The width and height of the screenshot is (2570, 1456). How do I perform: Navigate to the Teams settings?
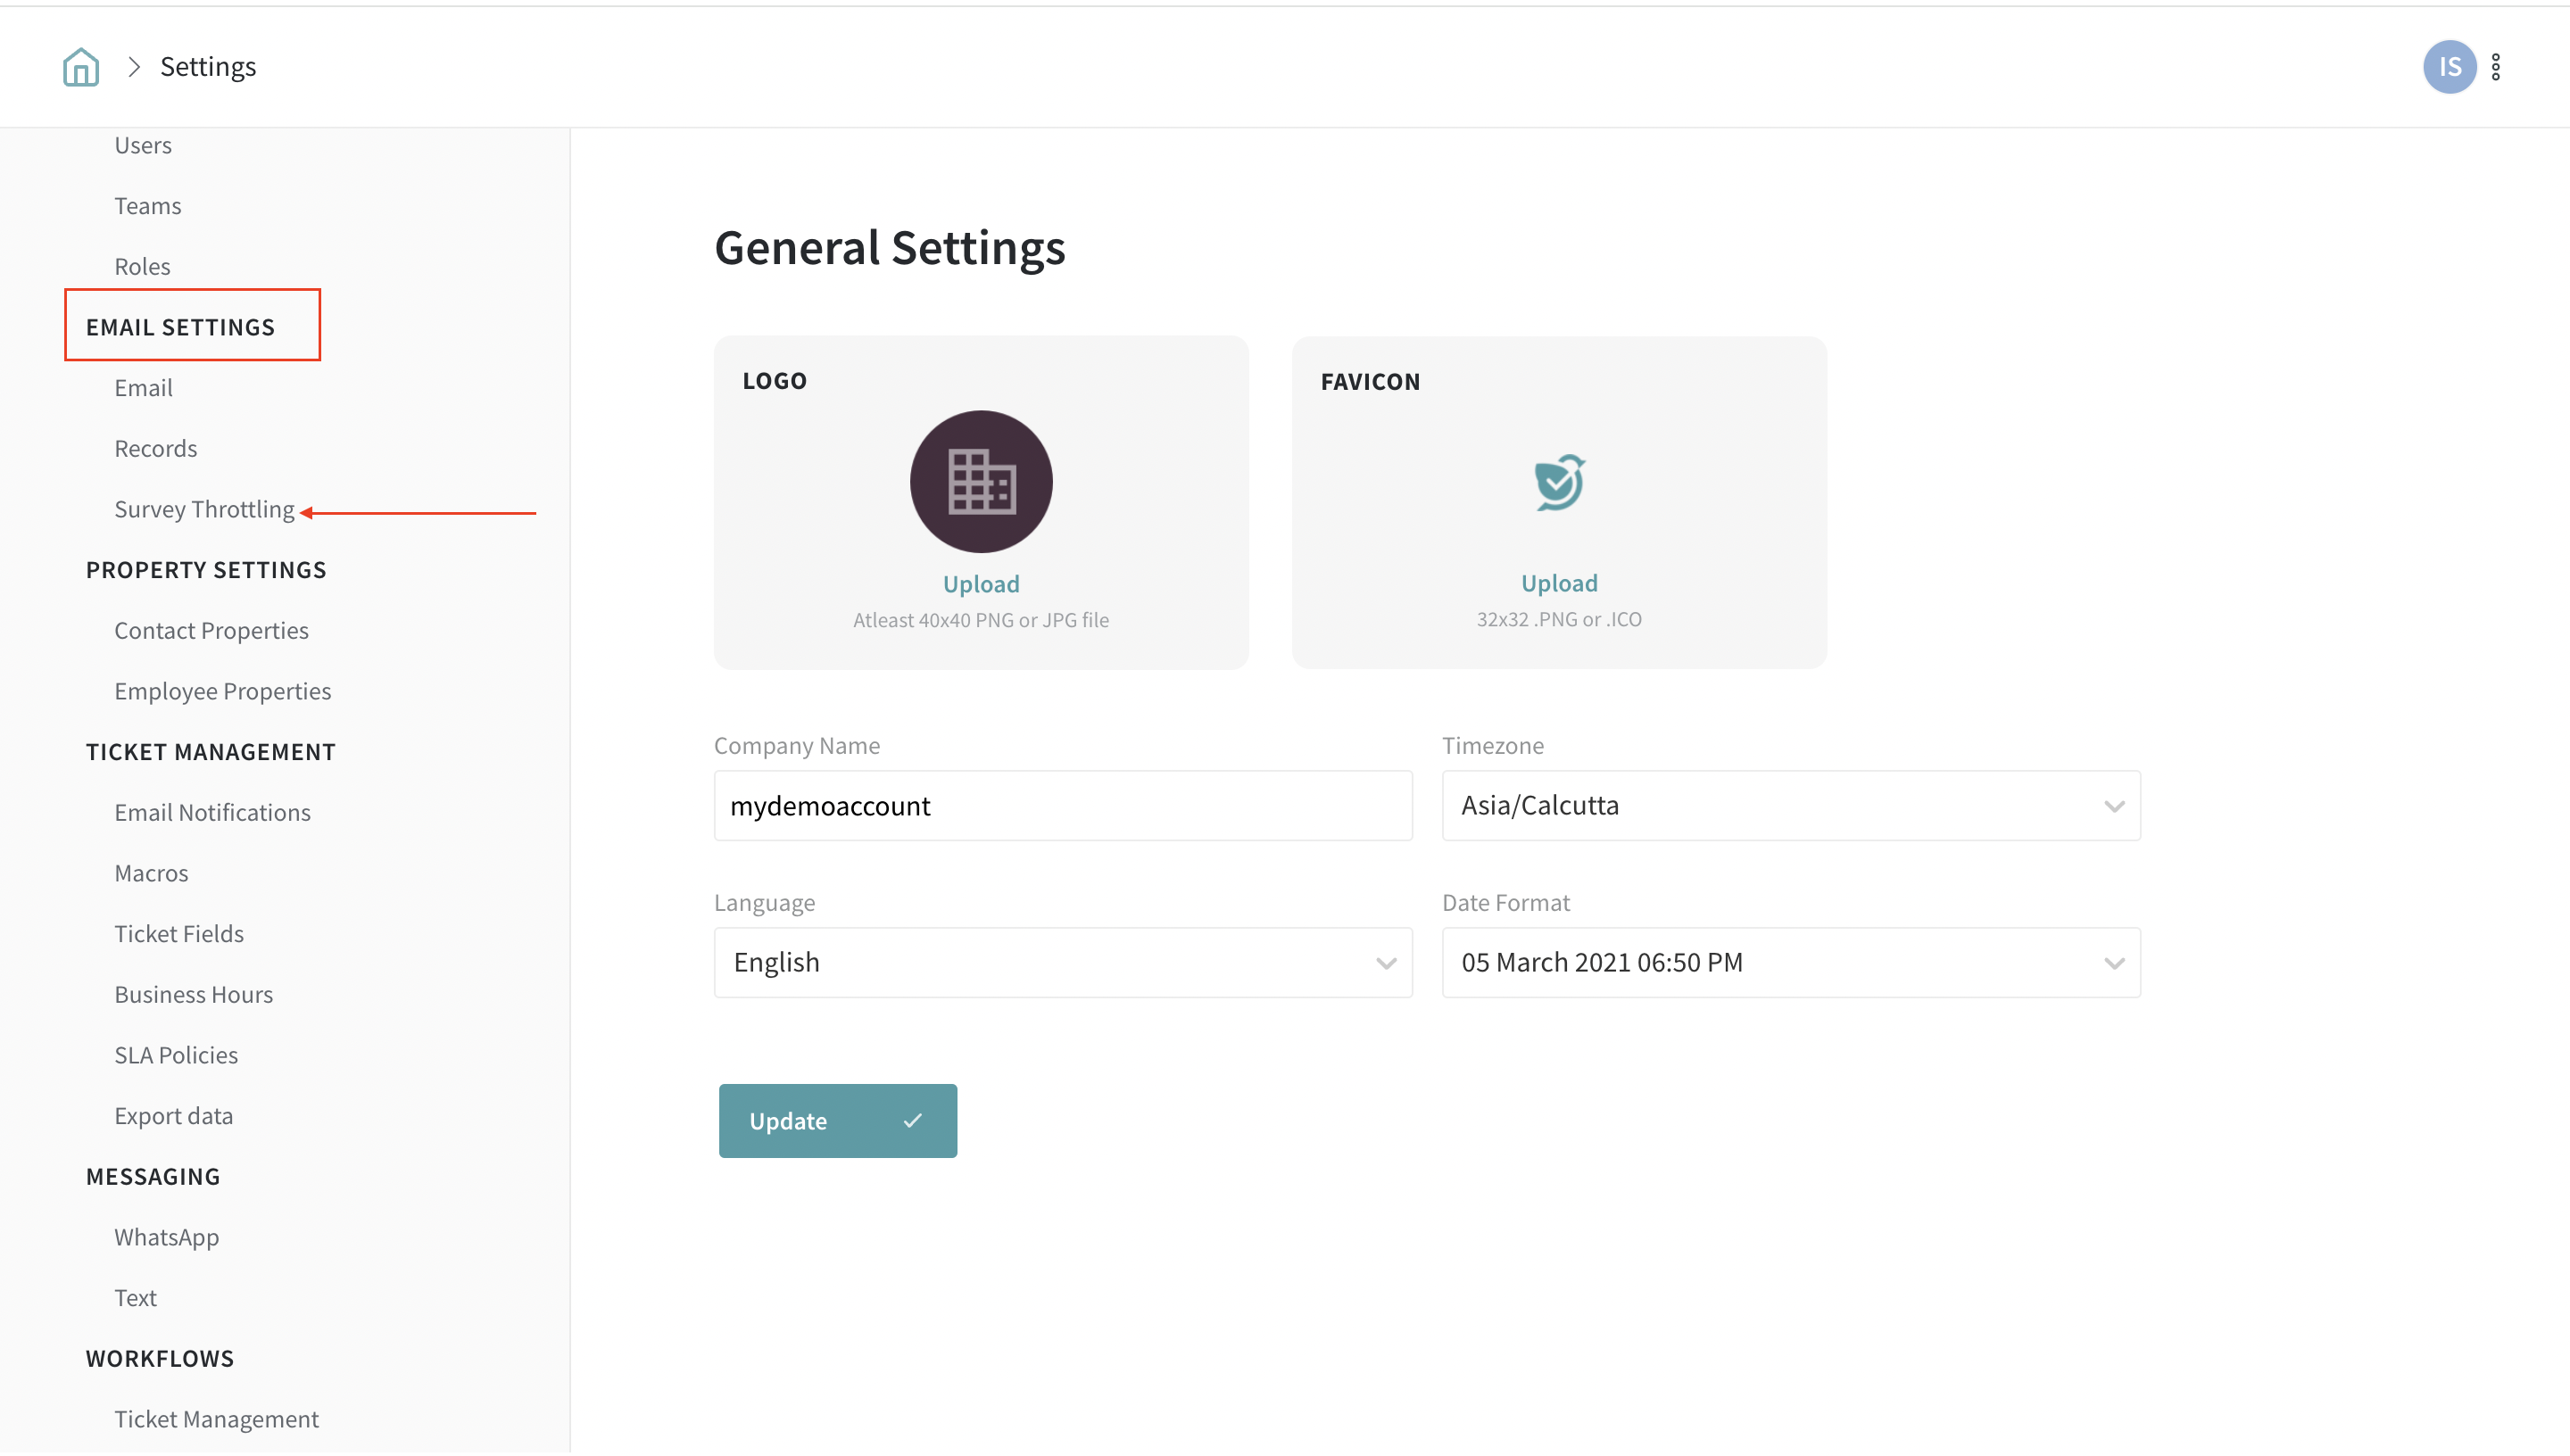point(147,206)
